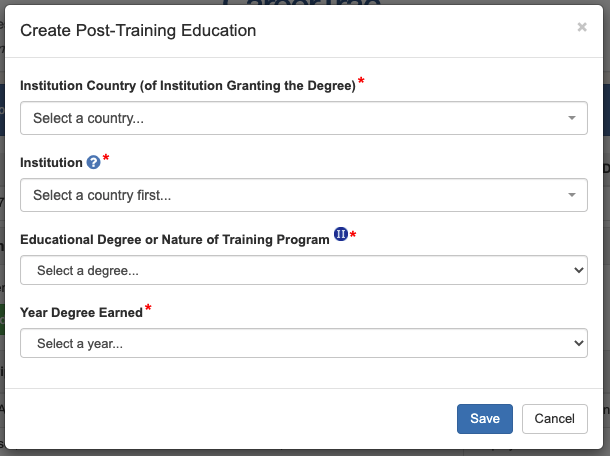The height and width of the screenshot is (456, 610).
Task: Click the "Create Post-Training Education" dialog title
Action: pos(138,31)
